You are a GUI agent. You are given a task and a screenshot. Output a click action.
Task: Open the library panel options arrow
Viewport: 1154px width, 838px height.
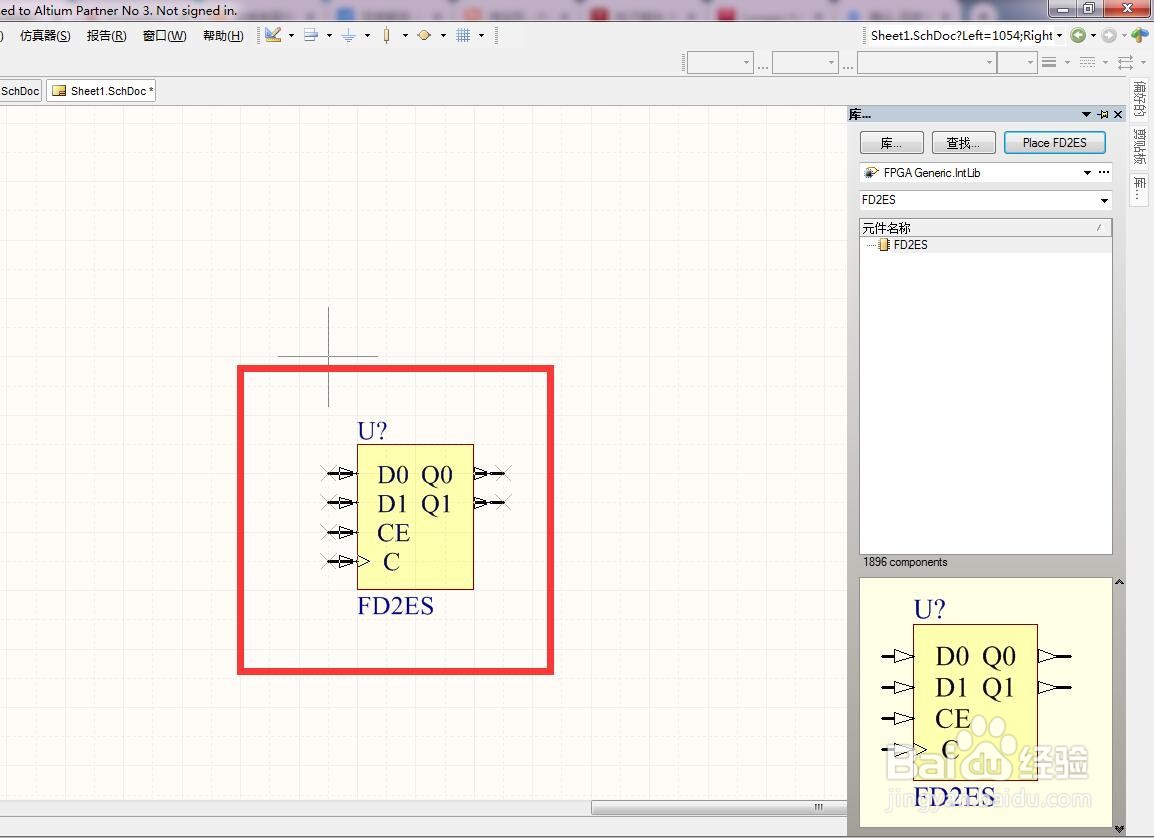pyautogui.click(x=1086, y=114)
